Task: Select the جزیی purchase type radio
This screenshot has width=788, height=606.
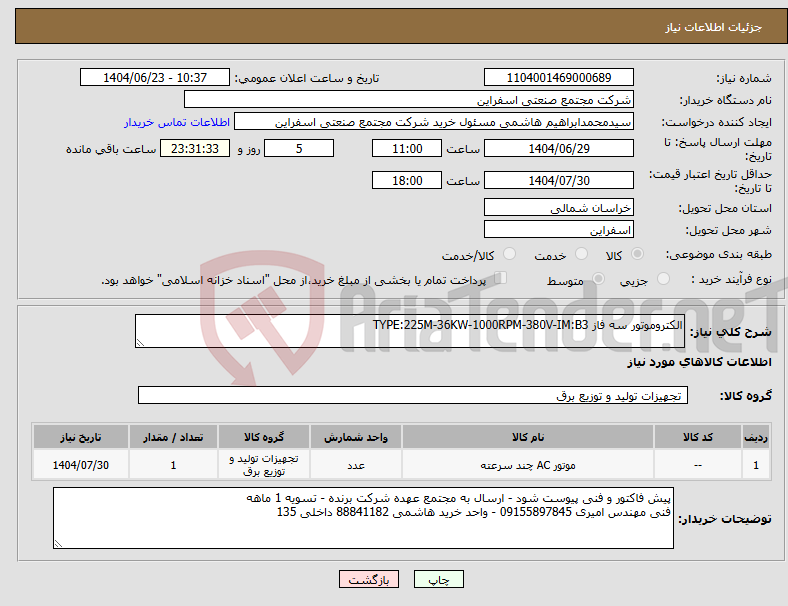Action: [x=663, y=278]
